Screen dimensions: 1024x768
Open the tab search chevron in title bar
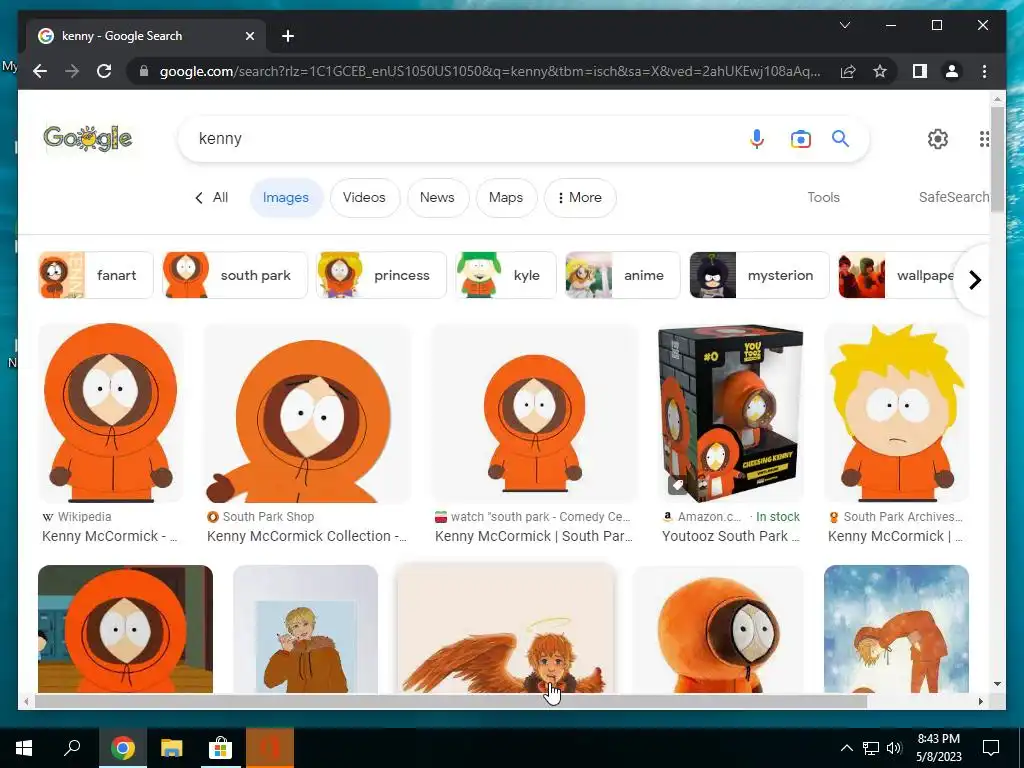[844, 25]
